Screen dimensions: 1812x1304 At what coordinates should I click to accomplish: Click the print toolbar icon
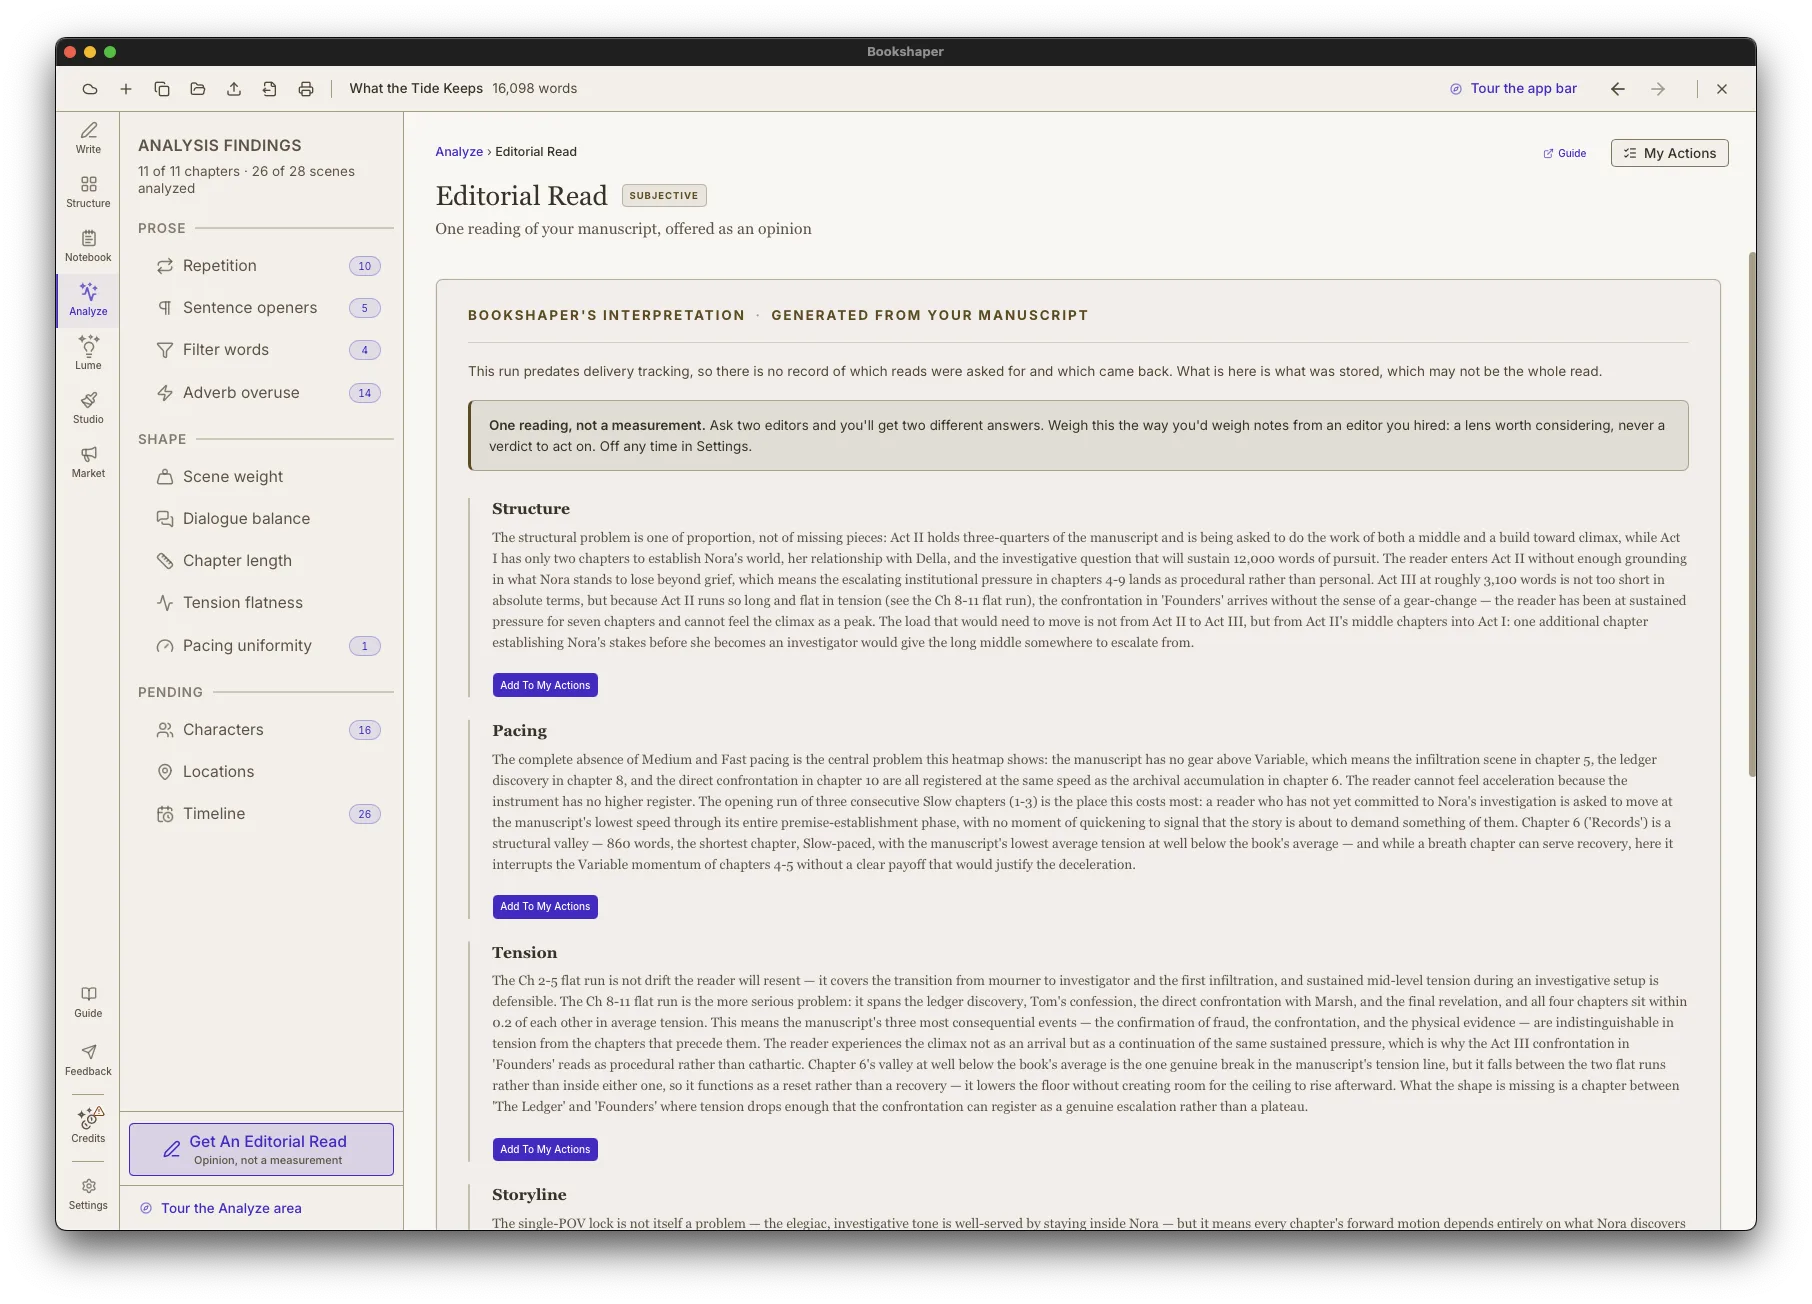pos(306,89)
